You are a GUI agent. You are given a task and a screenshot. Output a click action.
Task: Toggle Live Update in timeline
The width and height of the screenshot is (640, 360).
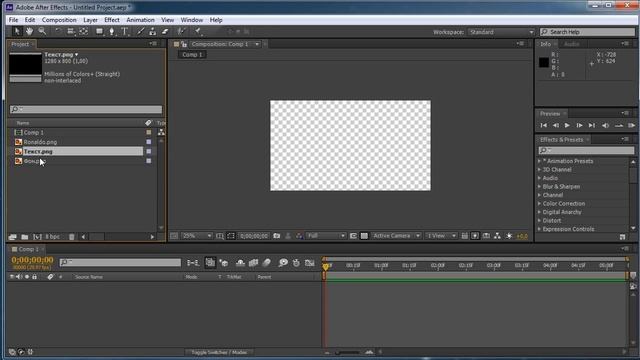(x=210, y=263)
